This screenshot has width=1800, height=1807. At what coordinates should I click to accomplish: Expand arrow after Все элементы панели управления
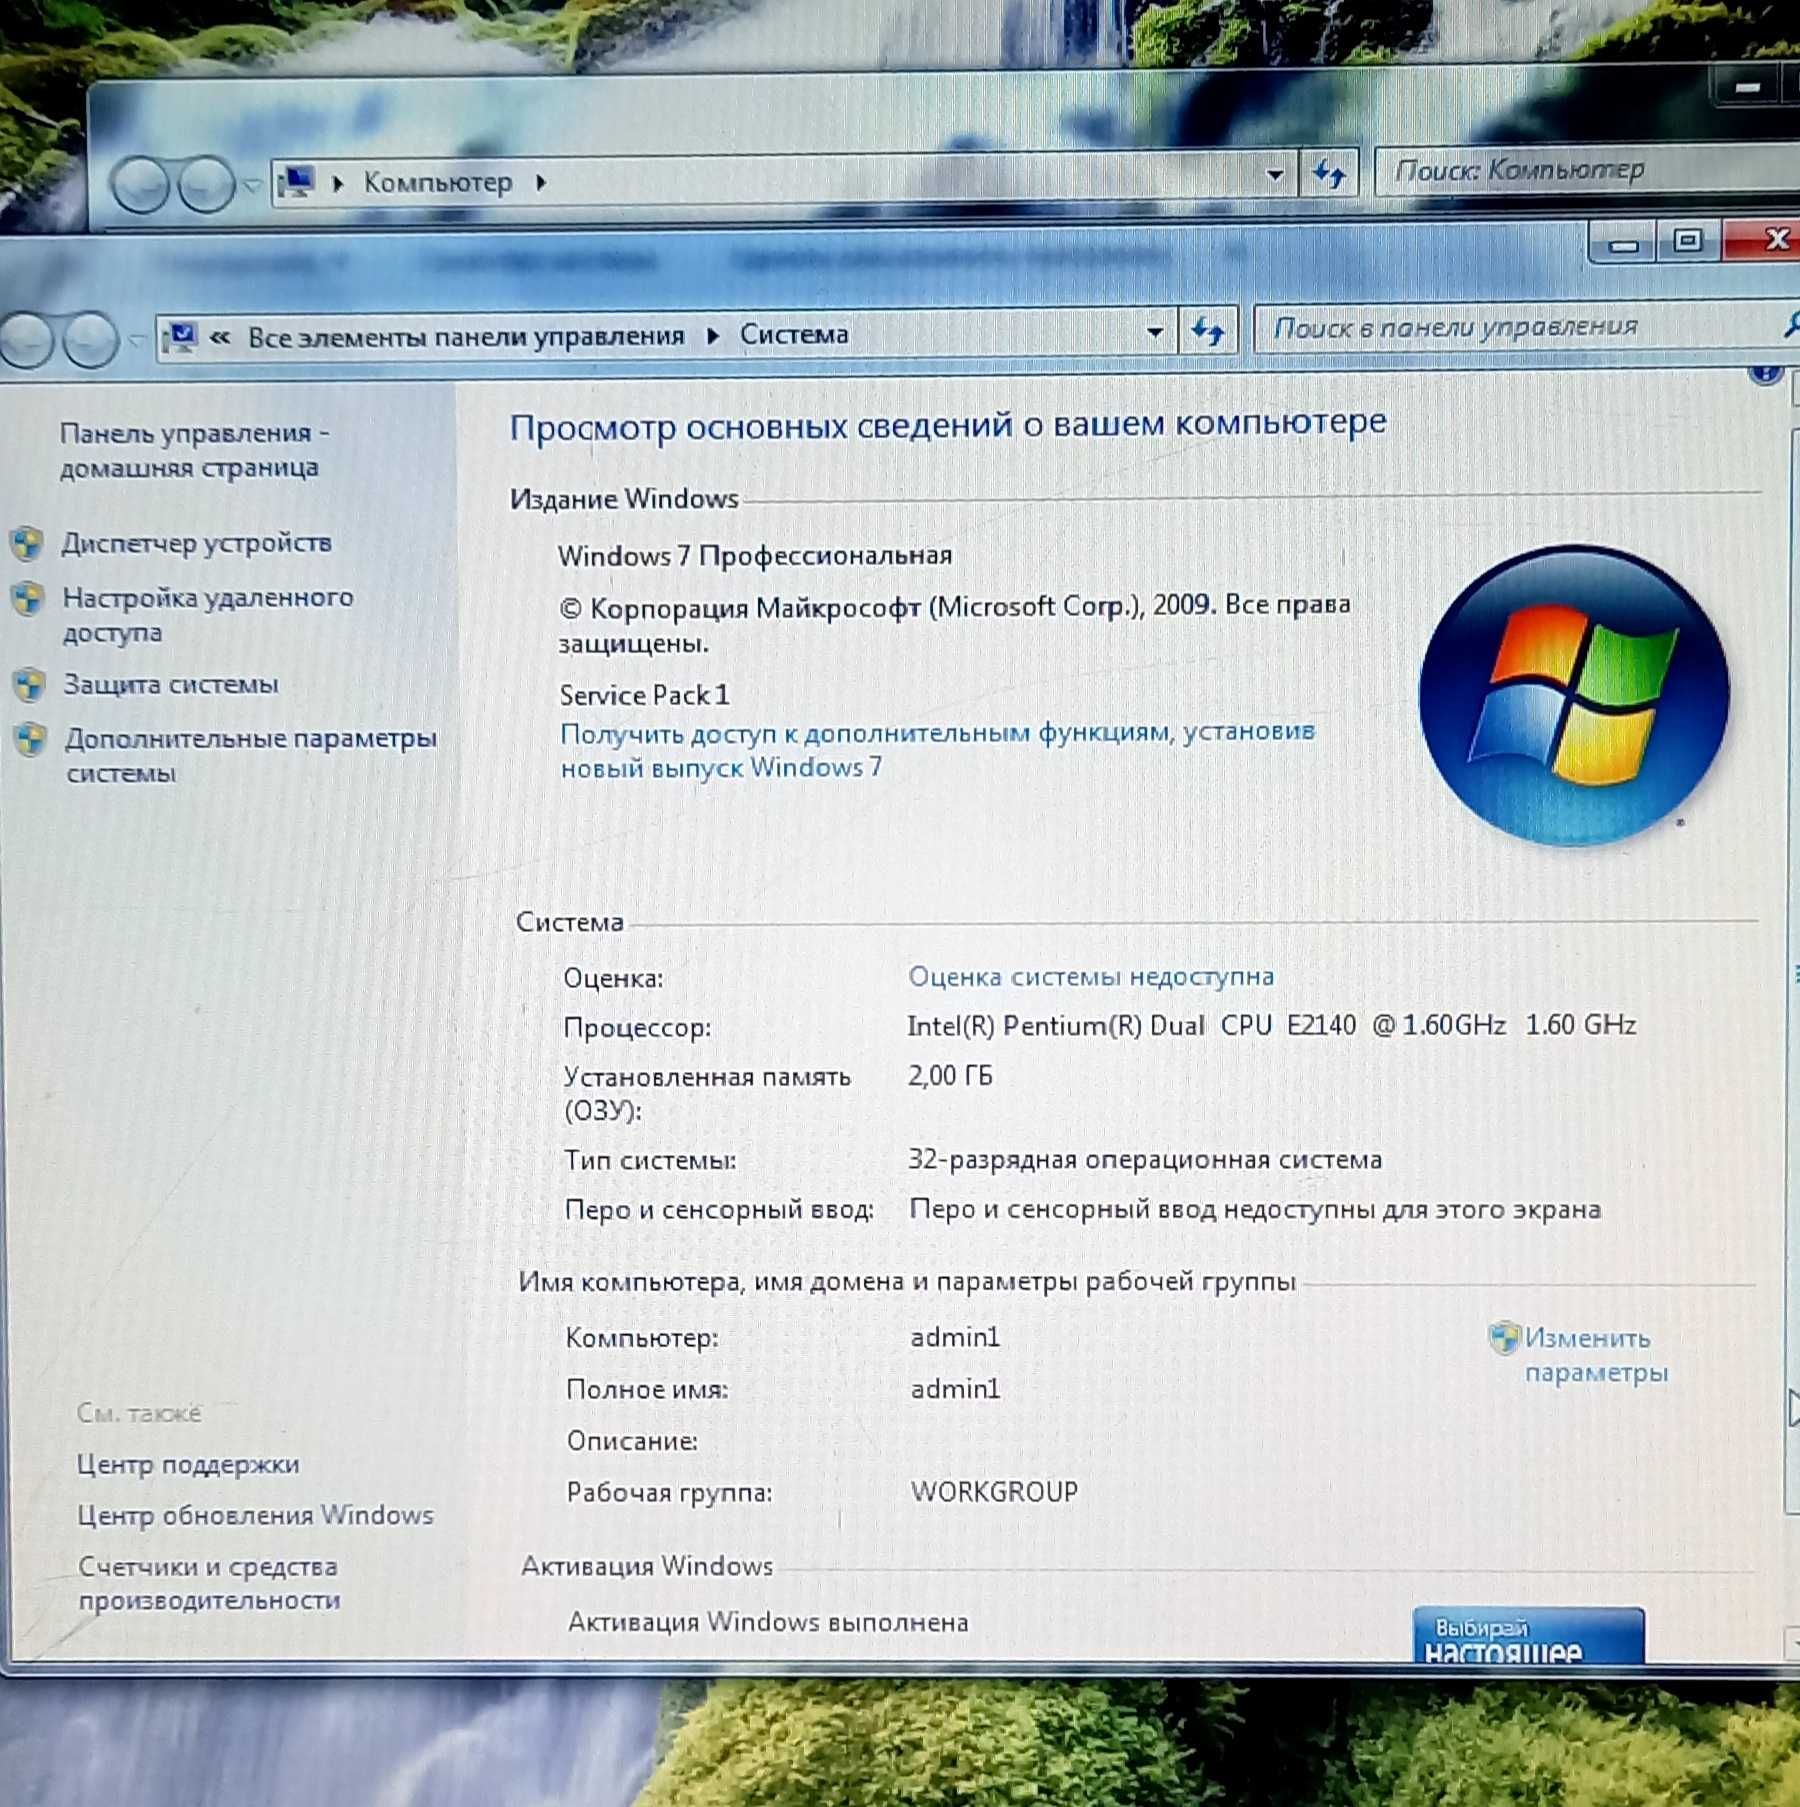pyautogui.click(x=713, y=335)
